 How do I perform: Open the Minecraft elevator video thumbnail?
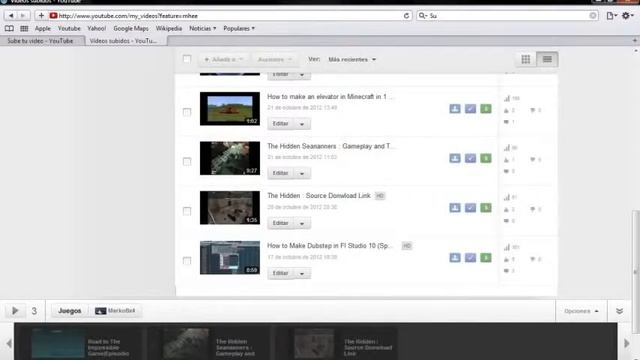[x=230, y=109]
